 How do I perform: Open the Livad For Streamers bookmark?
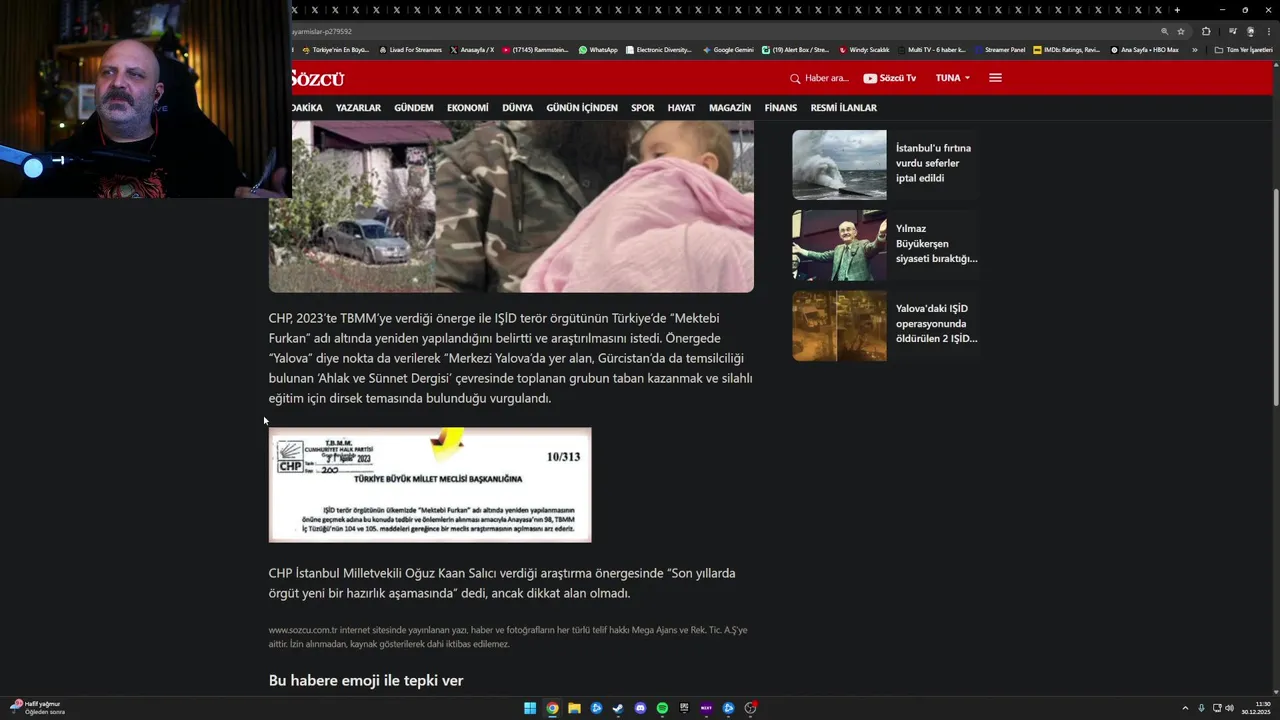coord(410,49)
